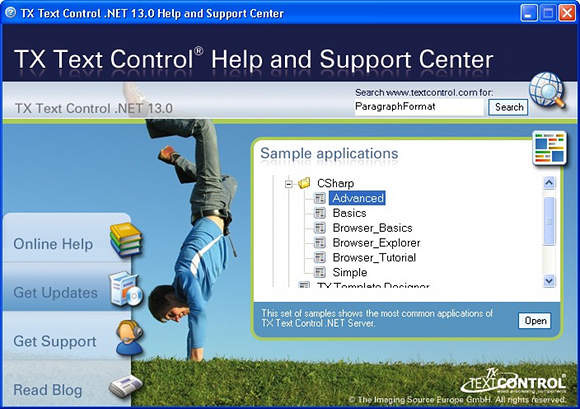Open the Get Support section

coord(55,341)
